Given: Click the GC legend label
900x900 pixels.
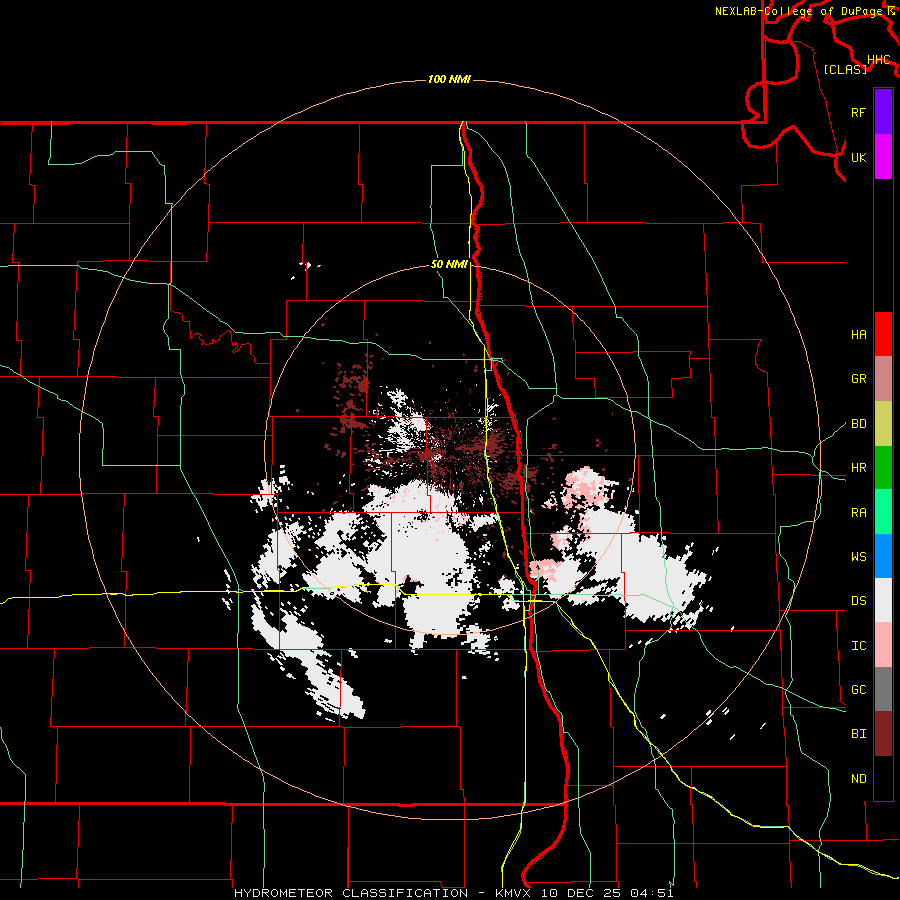Looking at the screenshot, I should pos(858,690).
